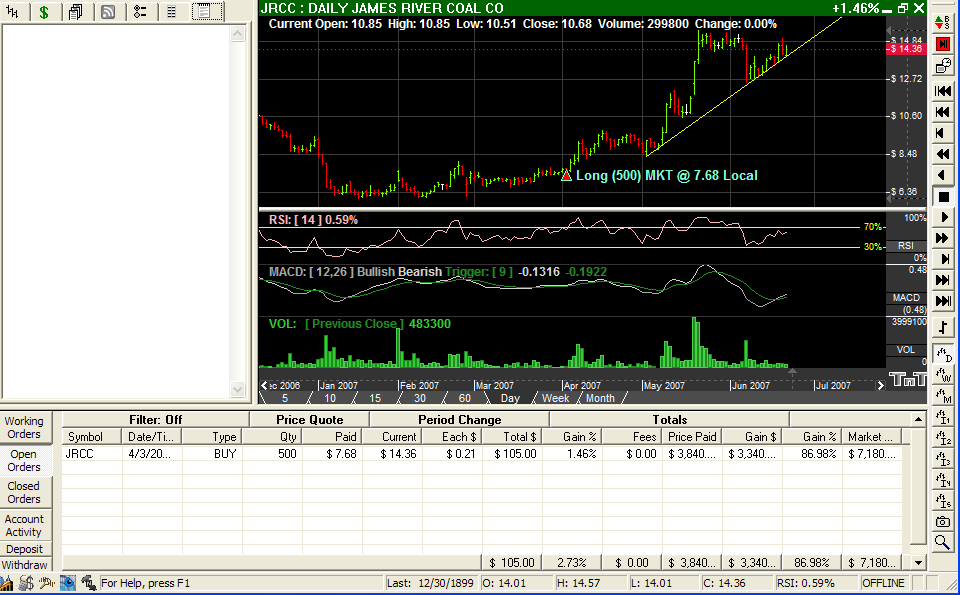The image size is (960, 595).
Task: Step forward one bar
Action: 943,259
